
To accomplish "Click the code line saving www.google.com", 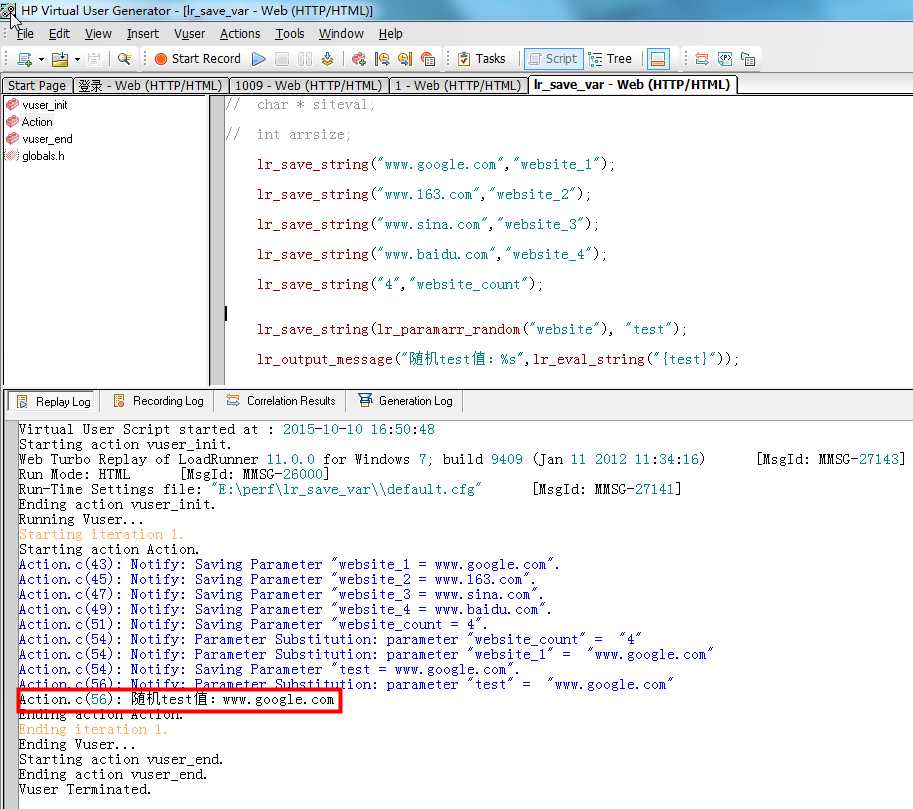I will 436,165.
